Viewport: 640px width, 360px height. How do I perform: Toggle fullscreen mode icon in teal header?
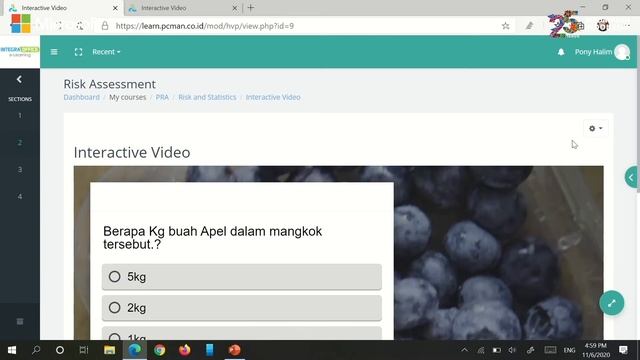pos(78,52)
